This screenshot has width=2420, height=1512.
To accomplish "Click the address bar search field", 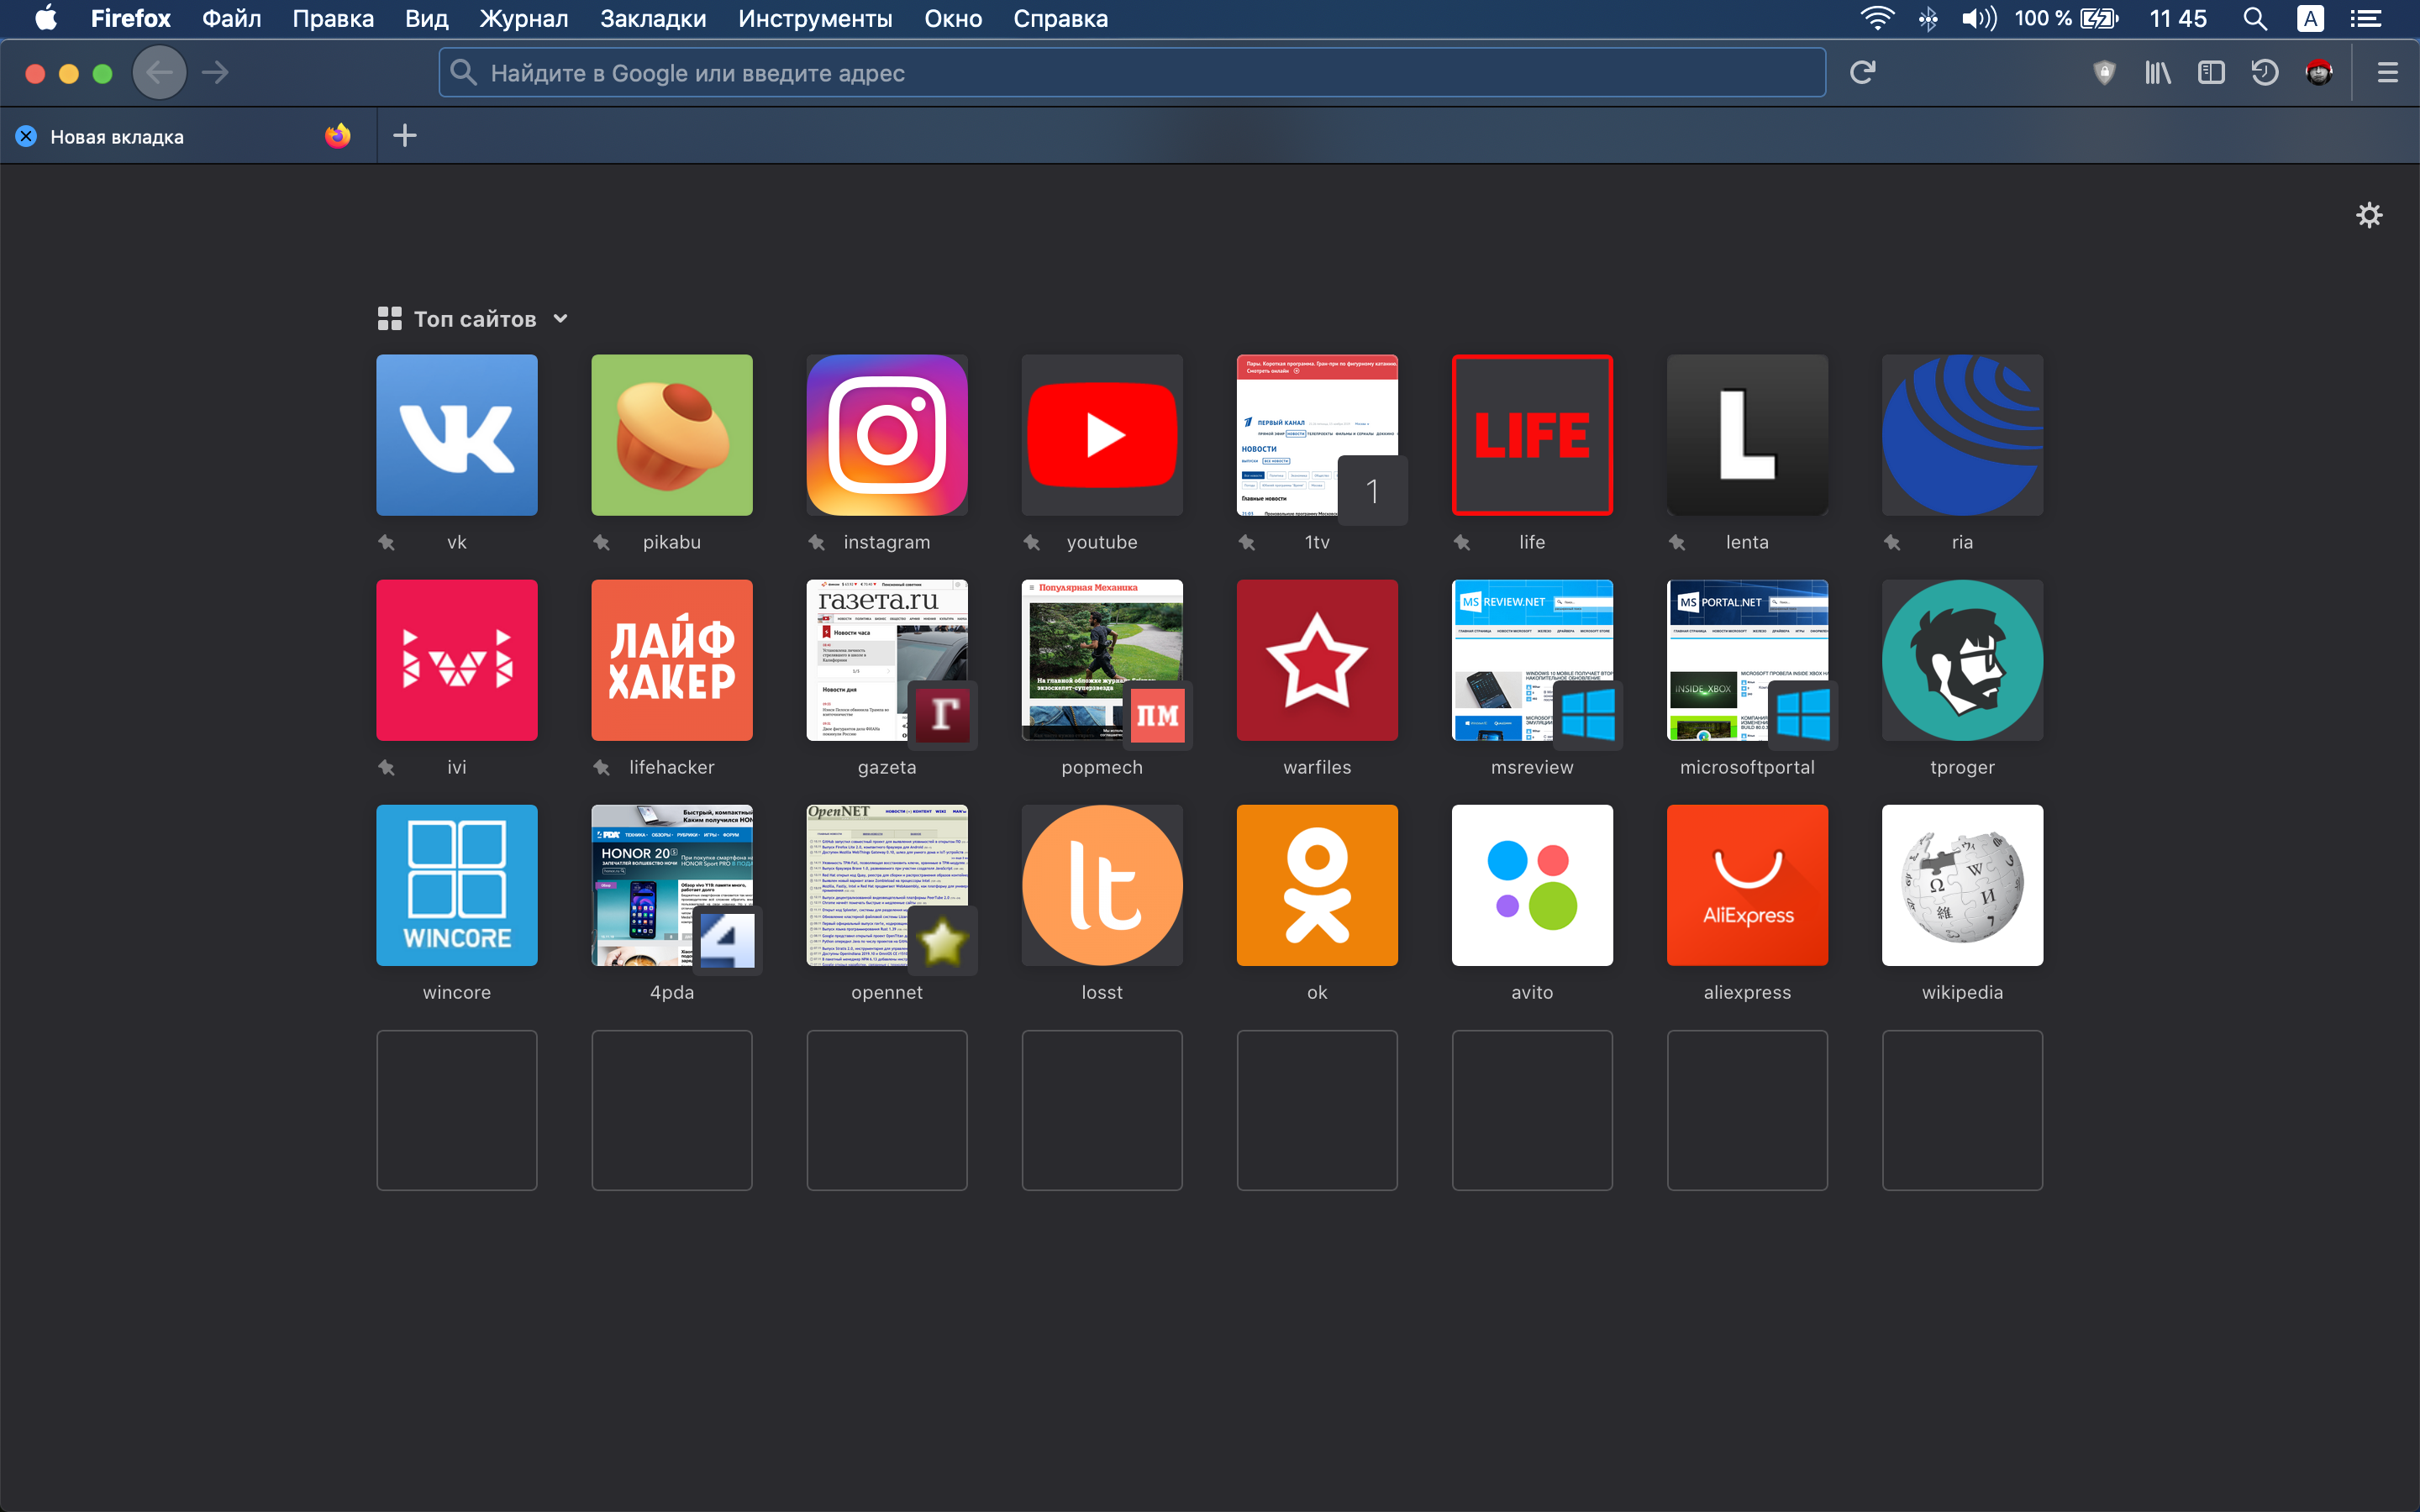I will click(x=1131, y=73).
